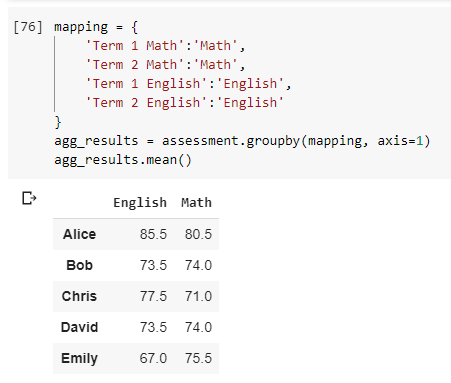Click David's Math value 74.0
The width and height of the screenshot is (451, 383).
198,327
